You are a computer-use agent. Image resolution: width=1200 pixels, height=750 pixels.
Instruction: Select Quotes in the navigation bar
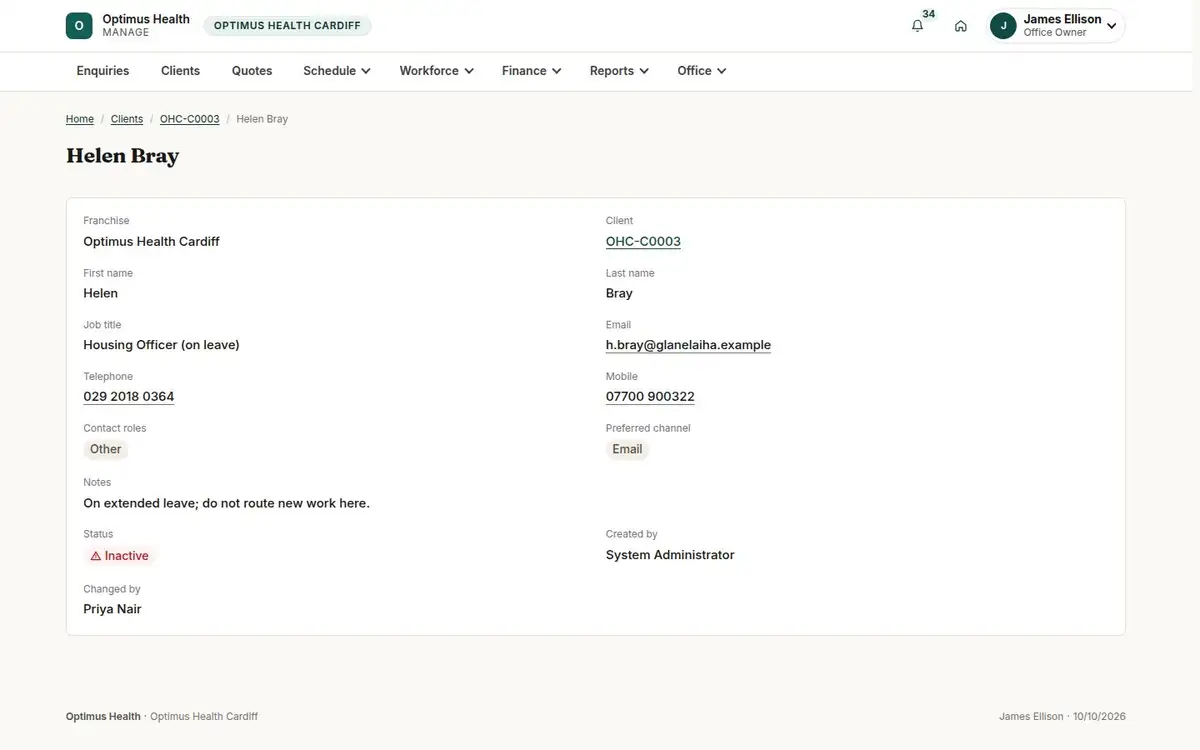[252, 71]
